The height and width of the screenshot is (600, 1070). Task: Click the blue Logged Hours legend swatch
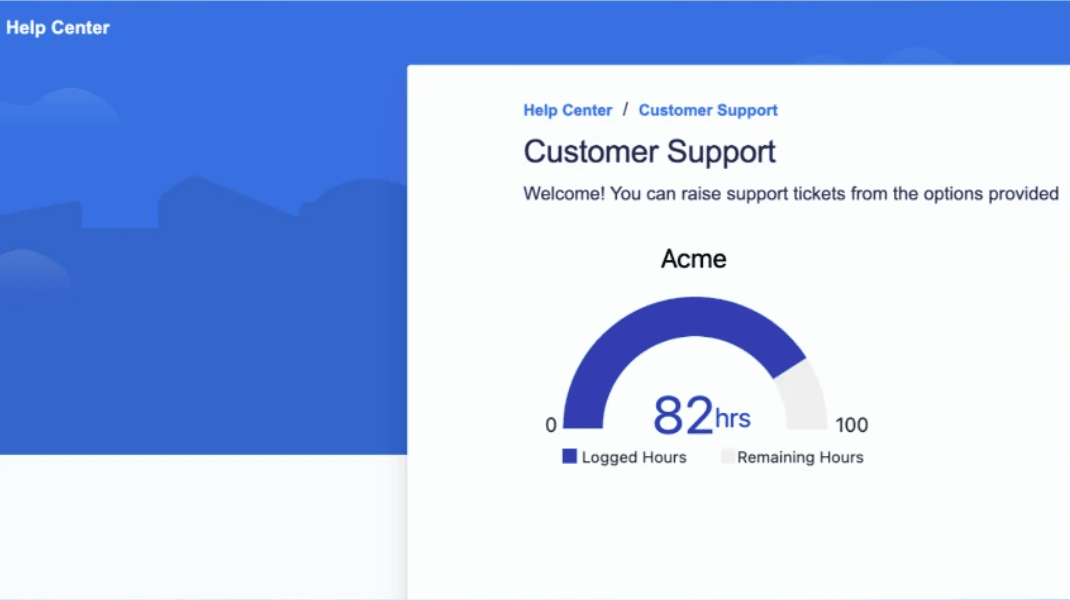570,457
